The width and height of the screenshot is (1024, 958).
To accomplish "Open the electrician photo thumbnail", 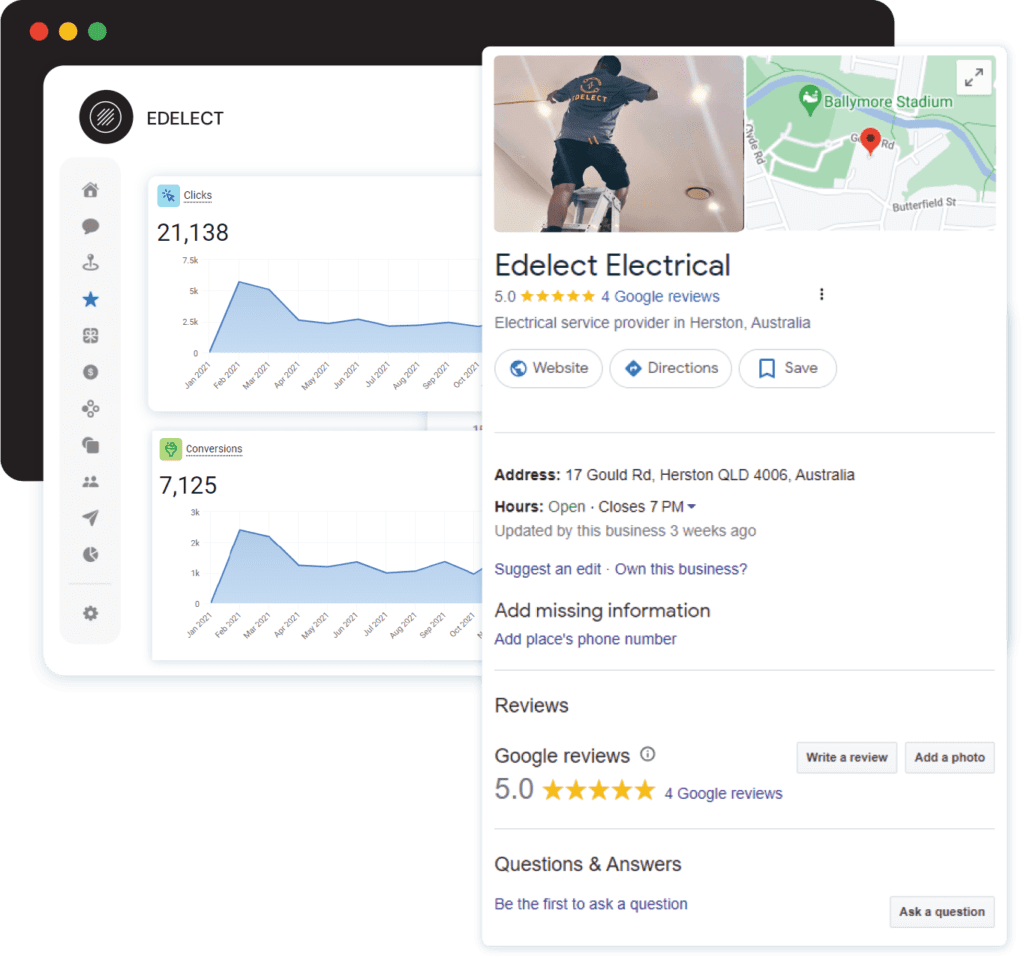I will (618, 144).
